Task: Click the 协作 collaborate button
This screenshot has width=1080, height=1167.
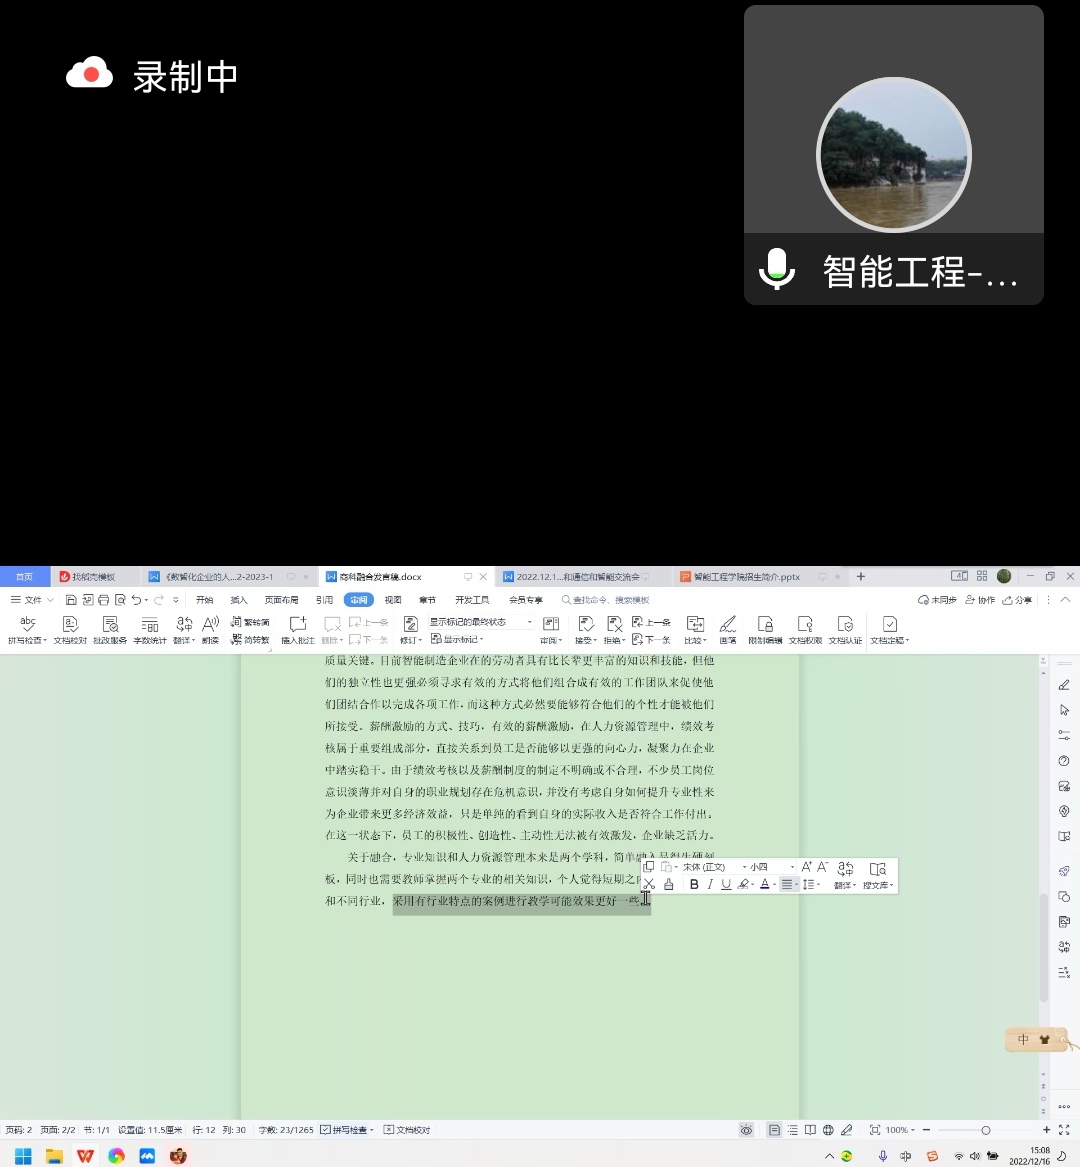Action: 981,600
